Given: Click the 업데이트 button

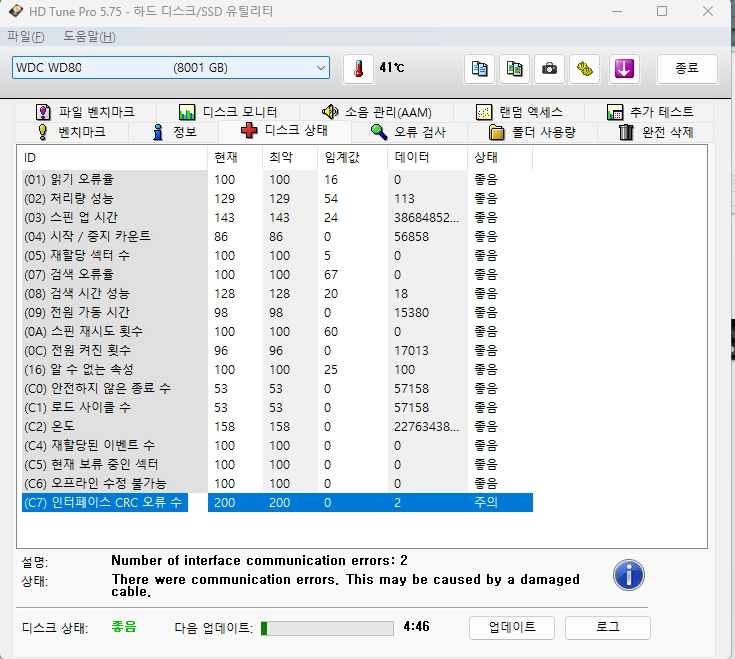Looking at the screenshot, I should click(512, 627).
